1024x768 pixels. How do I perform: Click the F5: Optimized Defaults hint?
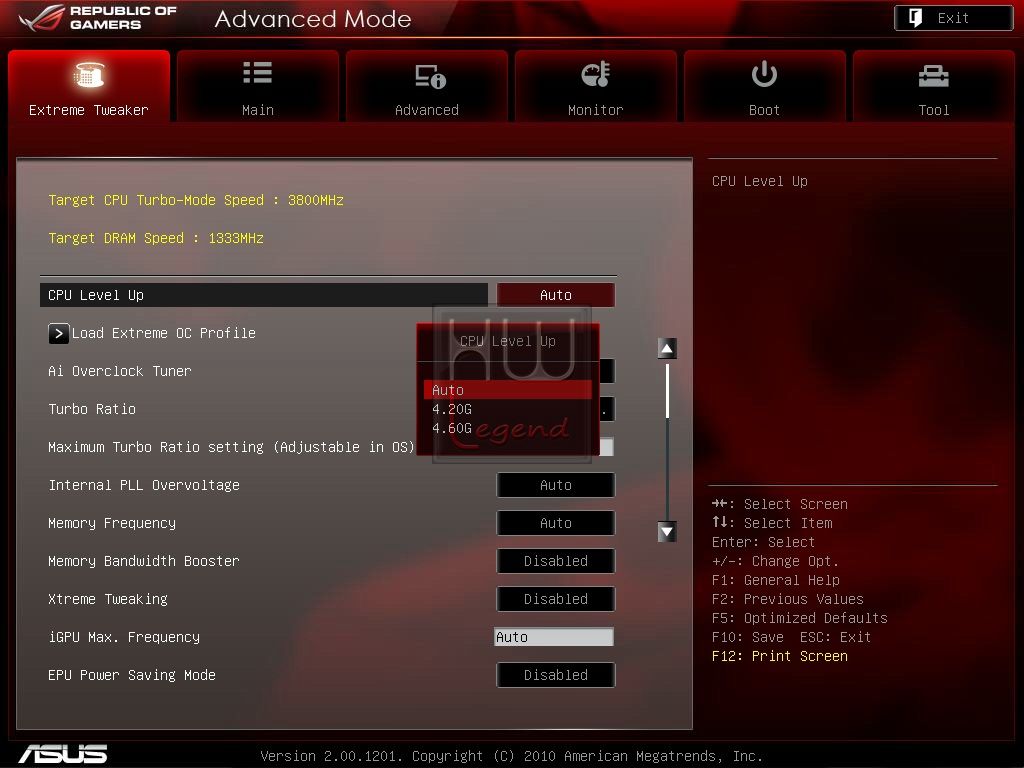800,618
